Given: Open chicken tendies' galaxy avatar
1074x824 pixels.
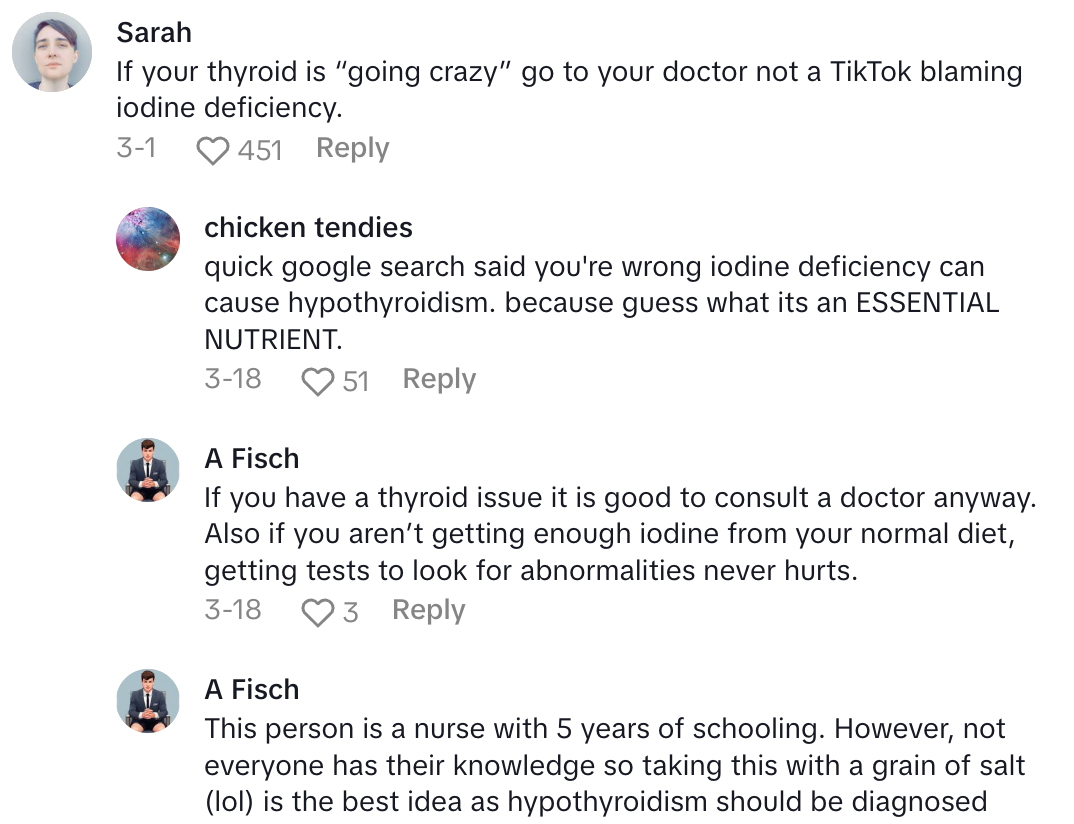Looking at the screenshot, I should pyautogui.click(x=148, y=239).
